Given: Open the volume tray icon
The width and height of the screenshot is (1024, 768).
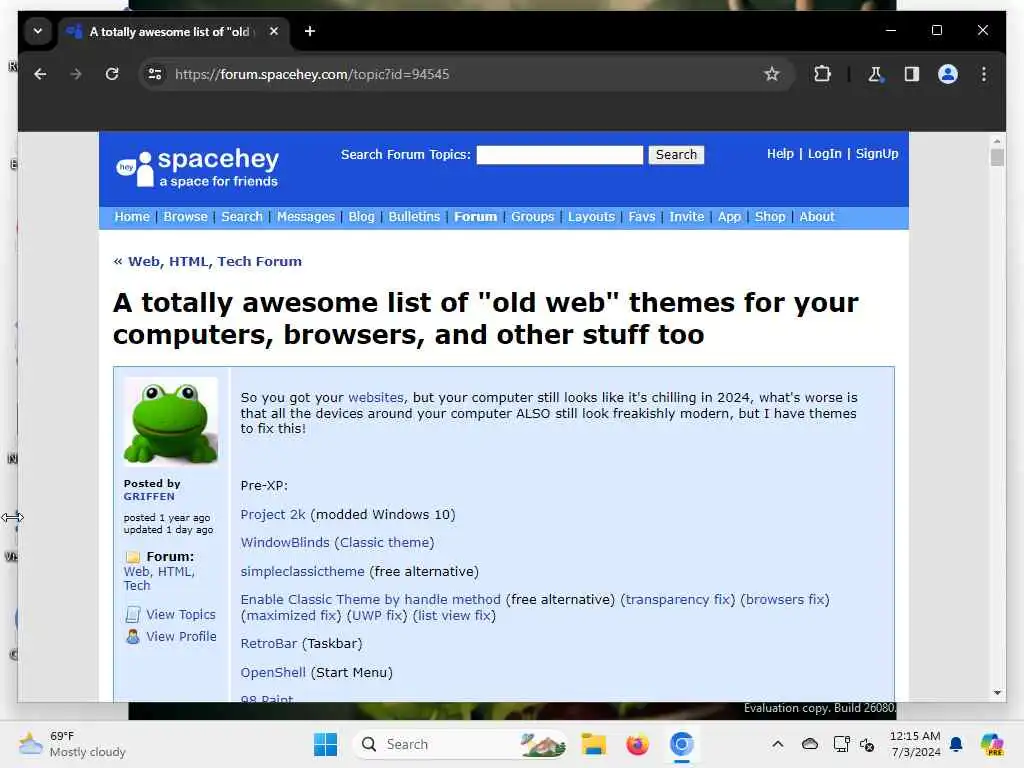Looking at the screenshot, I should (x=867, y=744).
